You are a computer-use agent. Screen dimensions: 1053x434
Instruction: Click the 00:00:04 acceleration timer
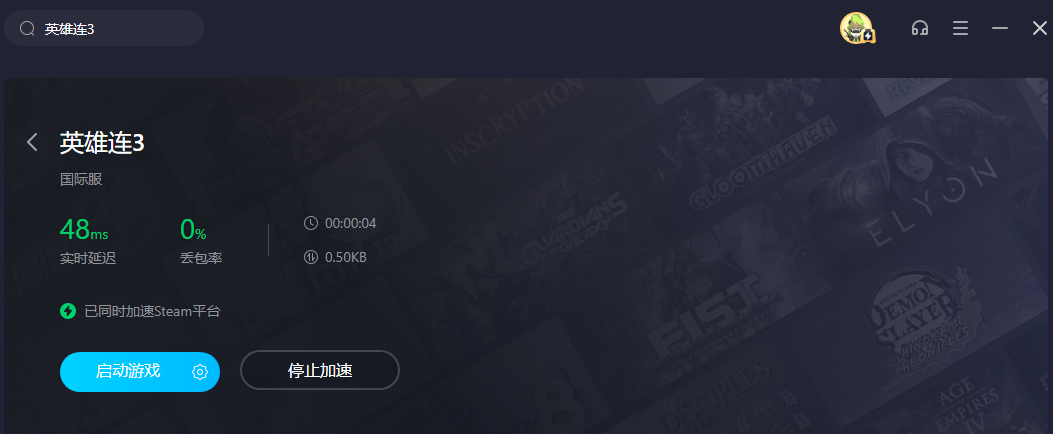[351, 223]
